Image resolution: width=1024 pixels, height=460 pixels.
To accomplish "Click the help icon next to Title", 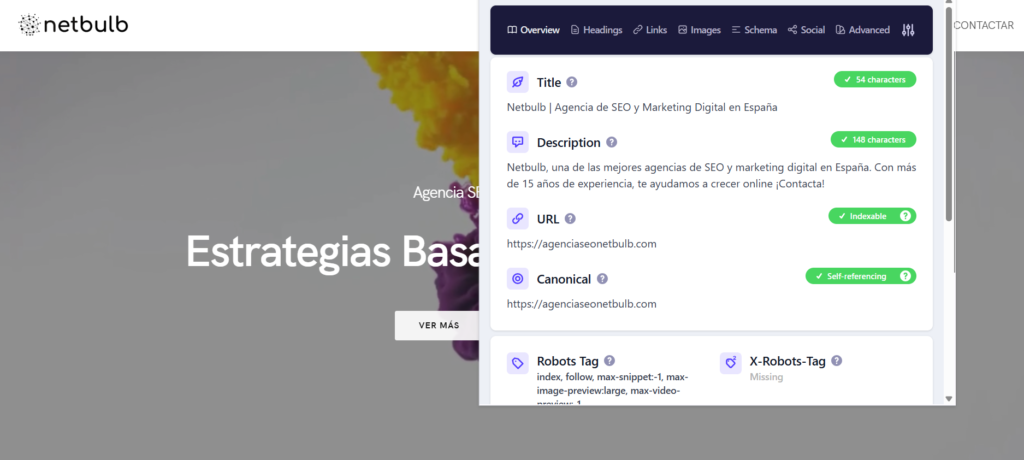I will coord(572,82).
